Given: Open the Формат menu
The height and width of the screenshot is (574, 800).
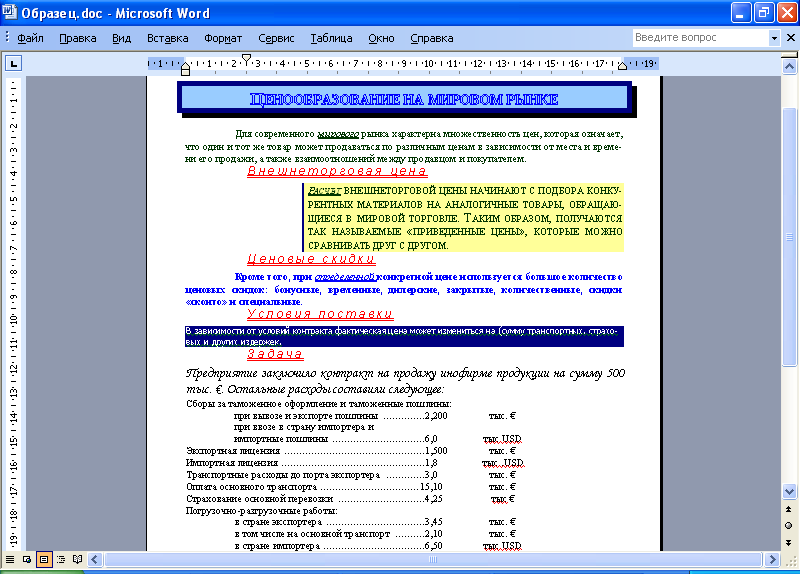Looking at the screenshot, I should 223,38.
